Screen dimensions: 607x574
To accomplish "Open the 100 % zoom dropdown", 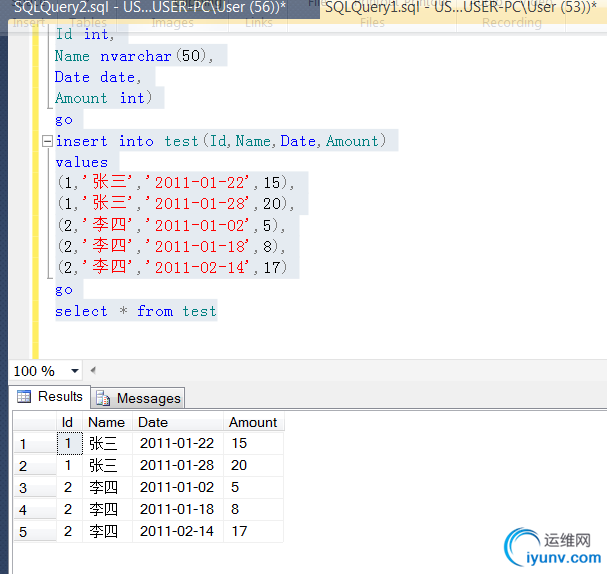I will [x=75, y=371].
